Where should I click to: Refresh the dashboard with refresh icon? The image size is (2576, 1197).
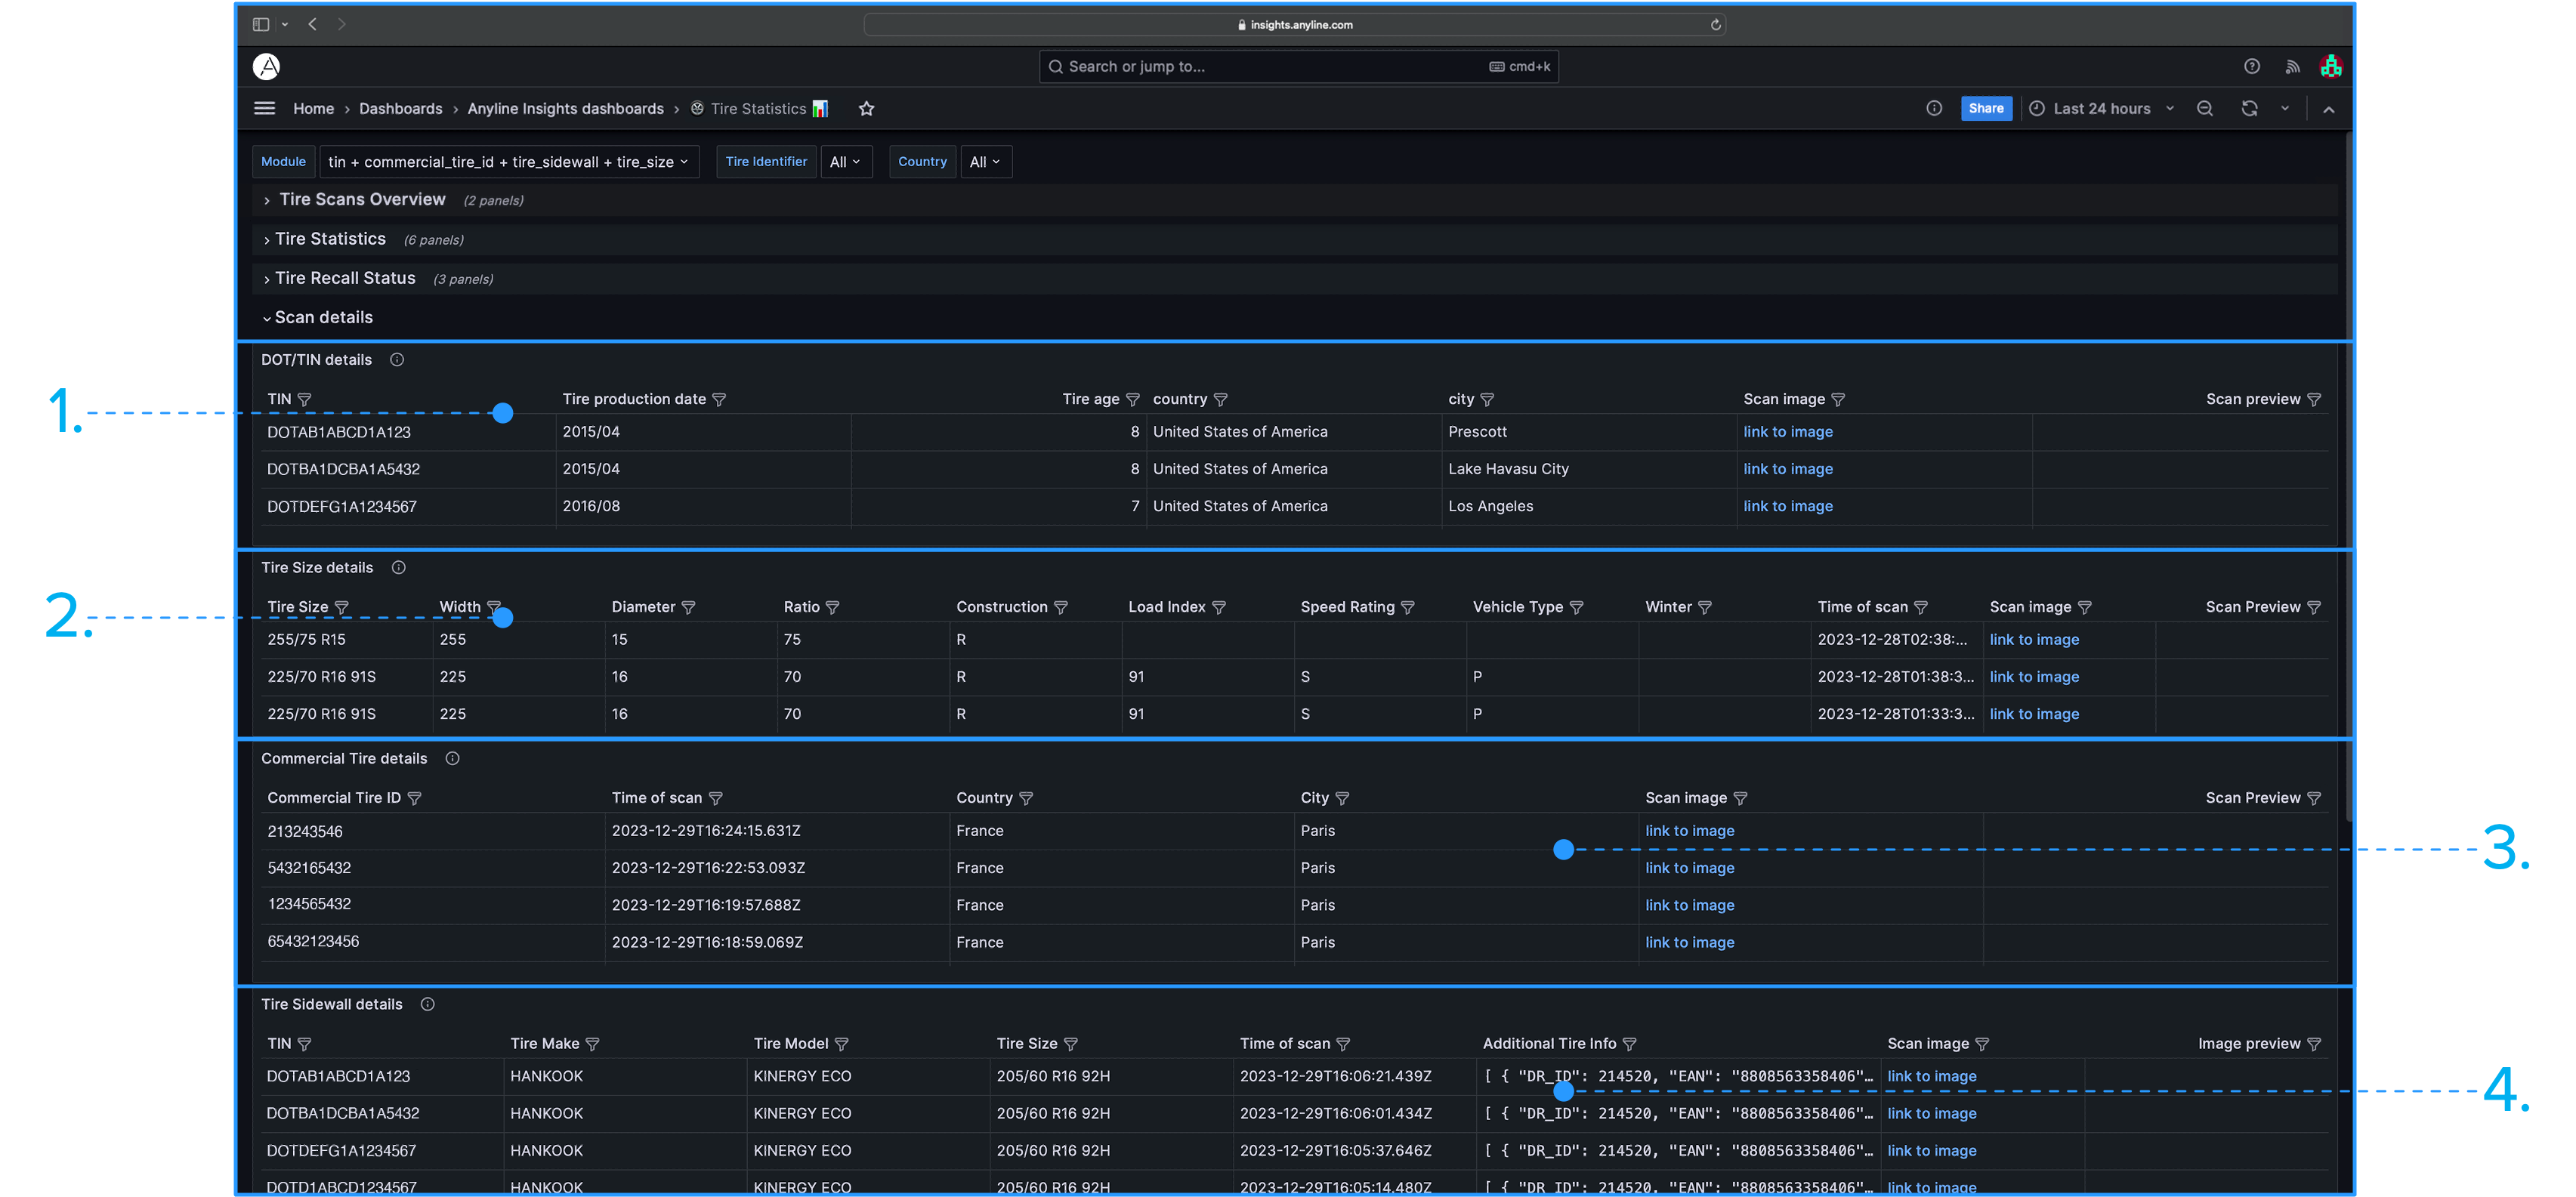click(2249, 109)
